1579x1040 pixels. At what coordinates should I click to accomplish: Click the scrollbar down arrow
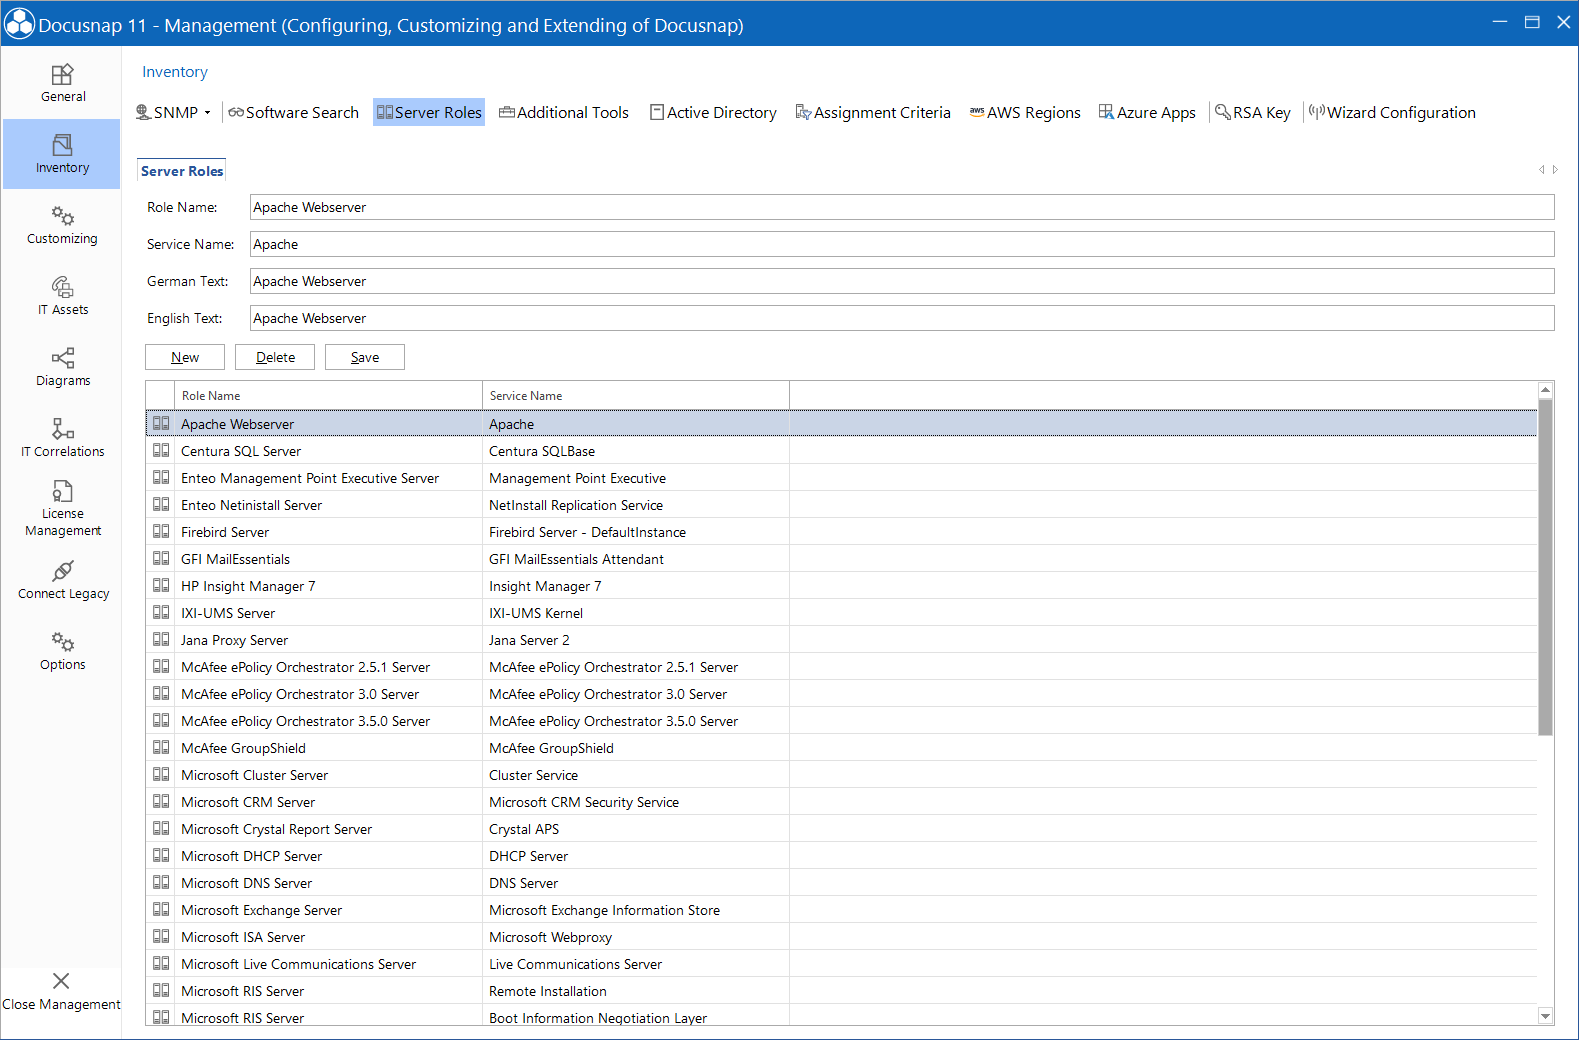coord(1545,1016)
